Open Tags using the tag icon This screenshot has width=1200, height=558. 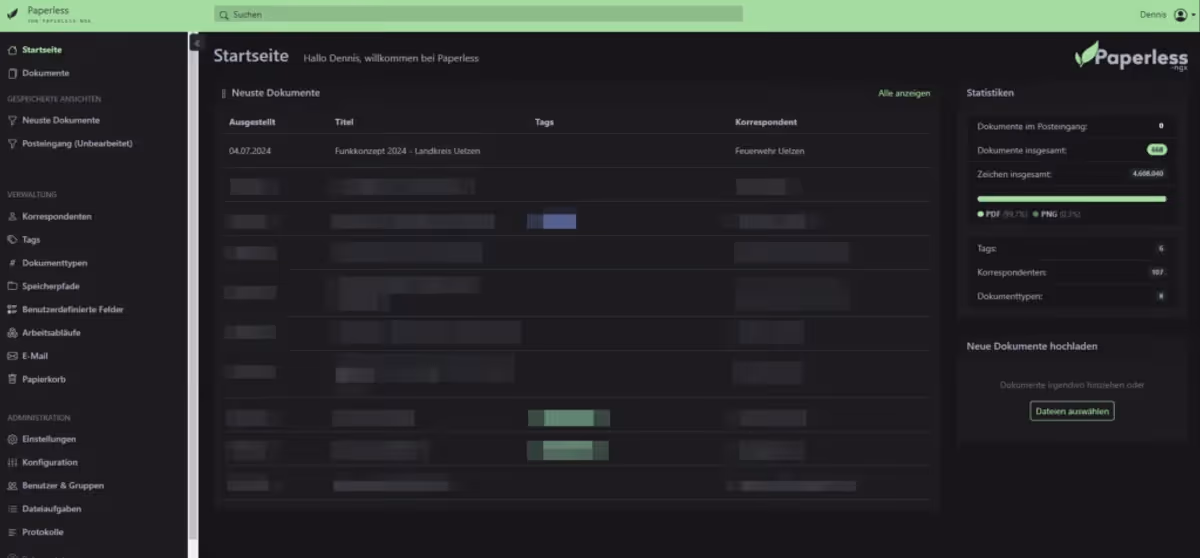pos(12,240)
